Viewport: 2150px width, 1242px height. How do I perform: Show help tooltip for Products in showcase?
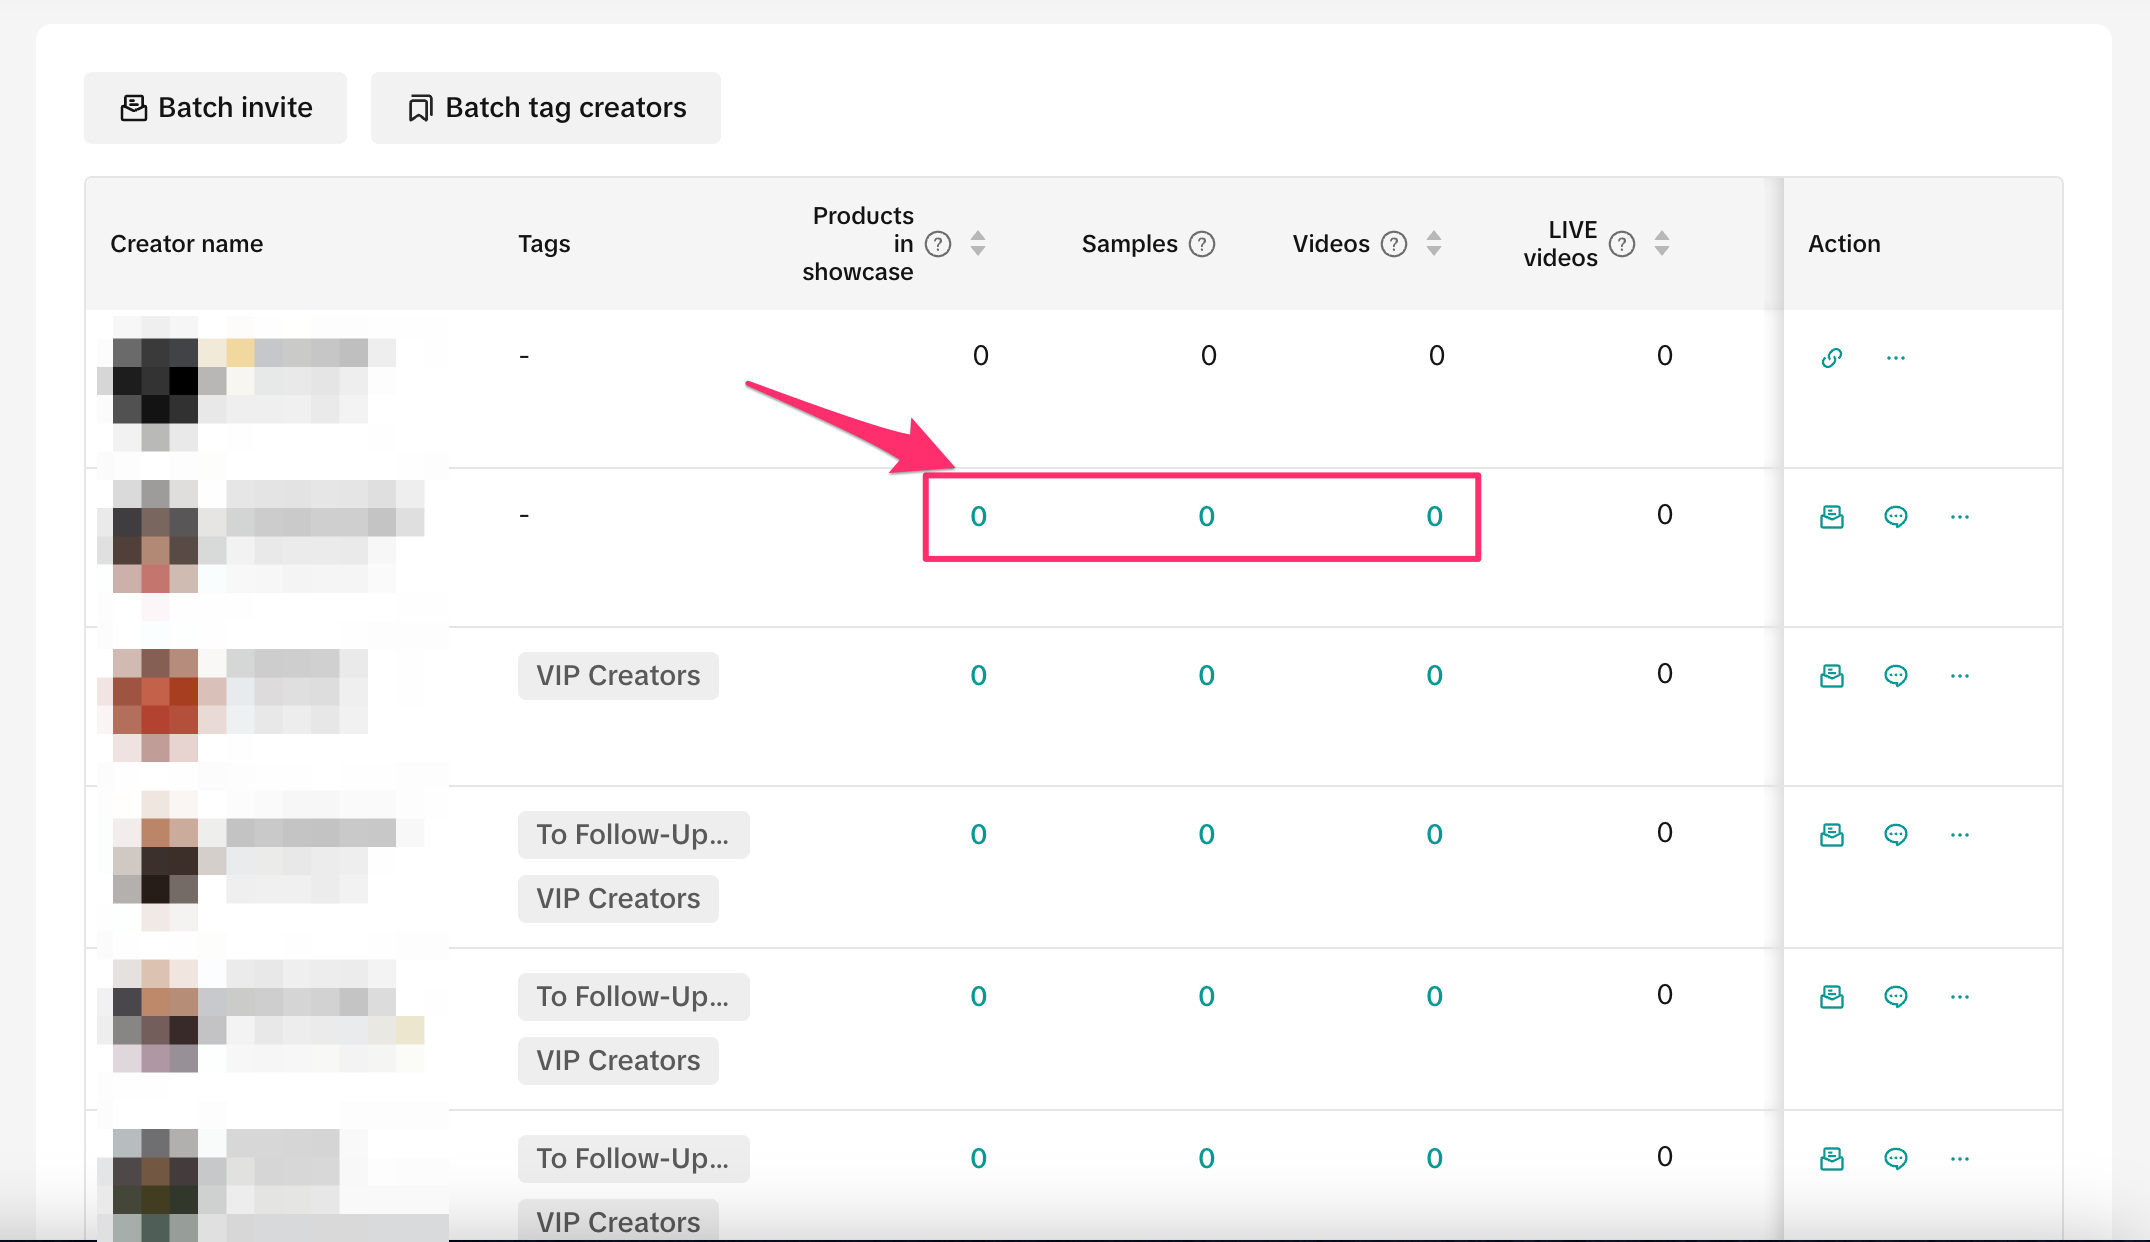click(x=938, y=243)
